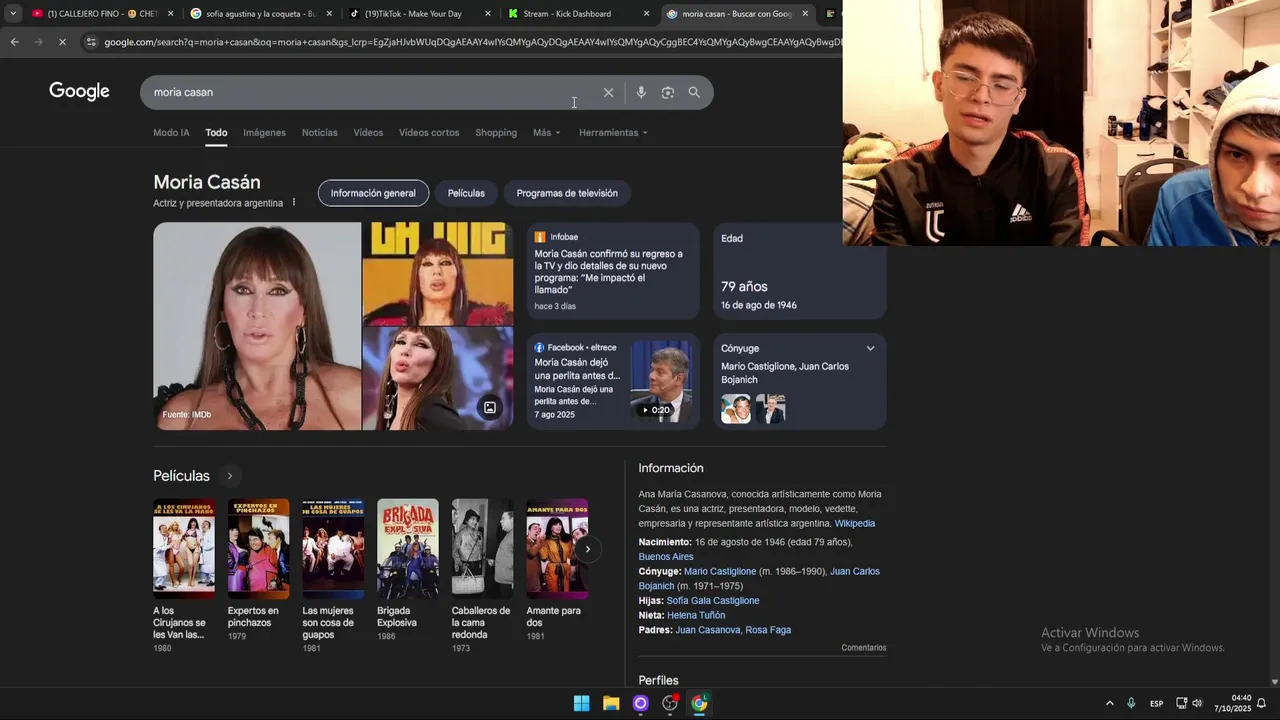Click the browser address bar URL
Image resolution: width=1280 pixels, height=720 pixels.
point(472,42)
